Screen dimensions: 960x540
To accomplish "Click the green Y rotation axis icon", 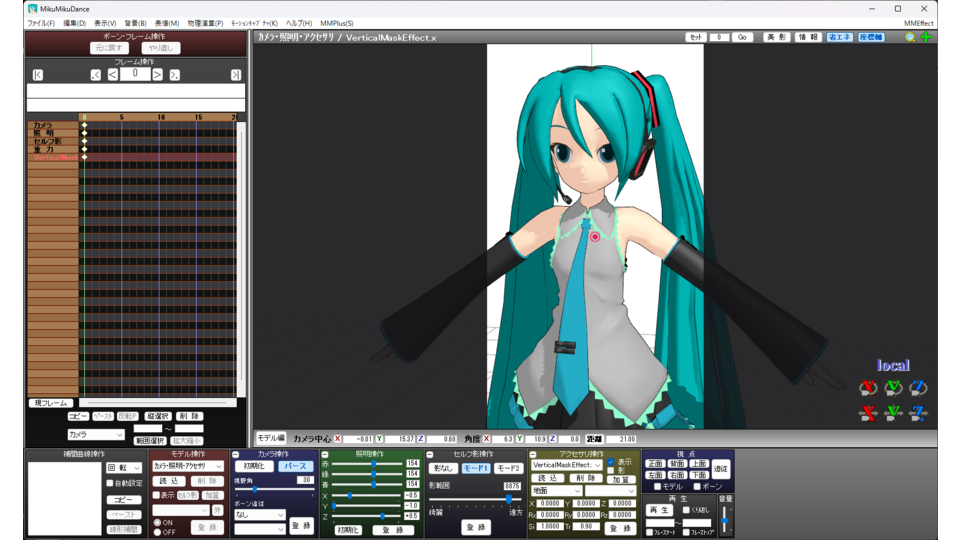I will [893, 388].
